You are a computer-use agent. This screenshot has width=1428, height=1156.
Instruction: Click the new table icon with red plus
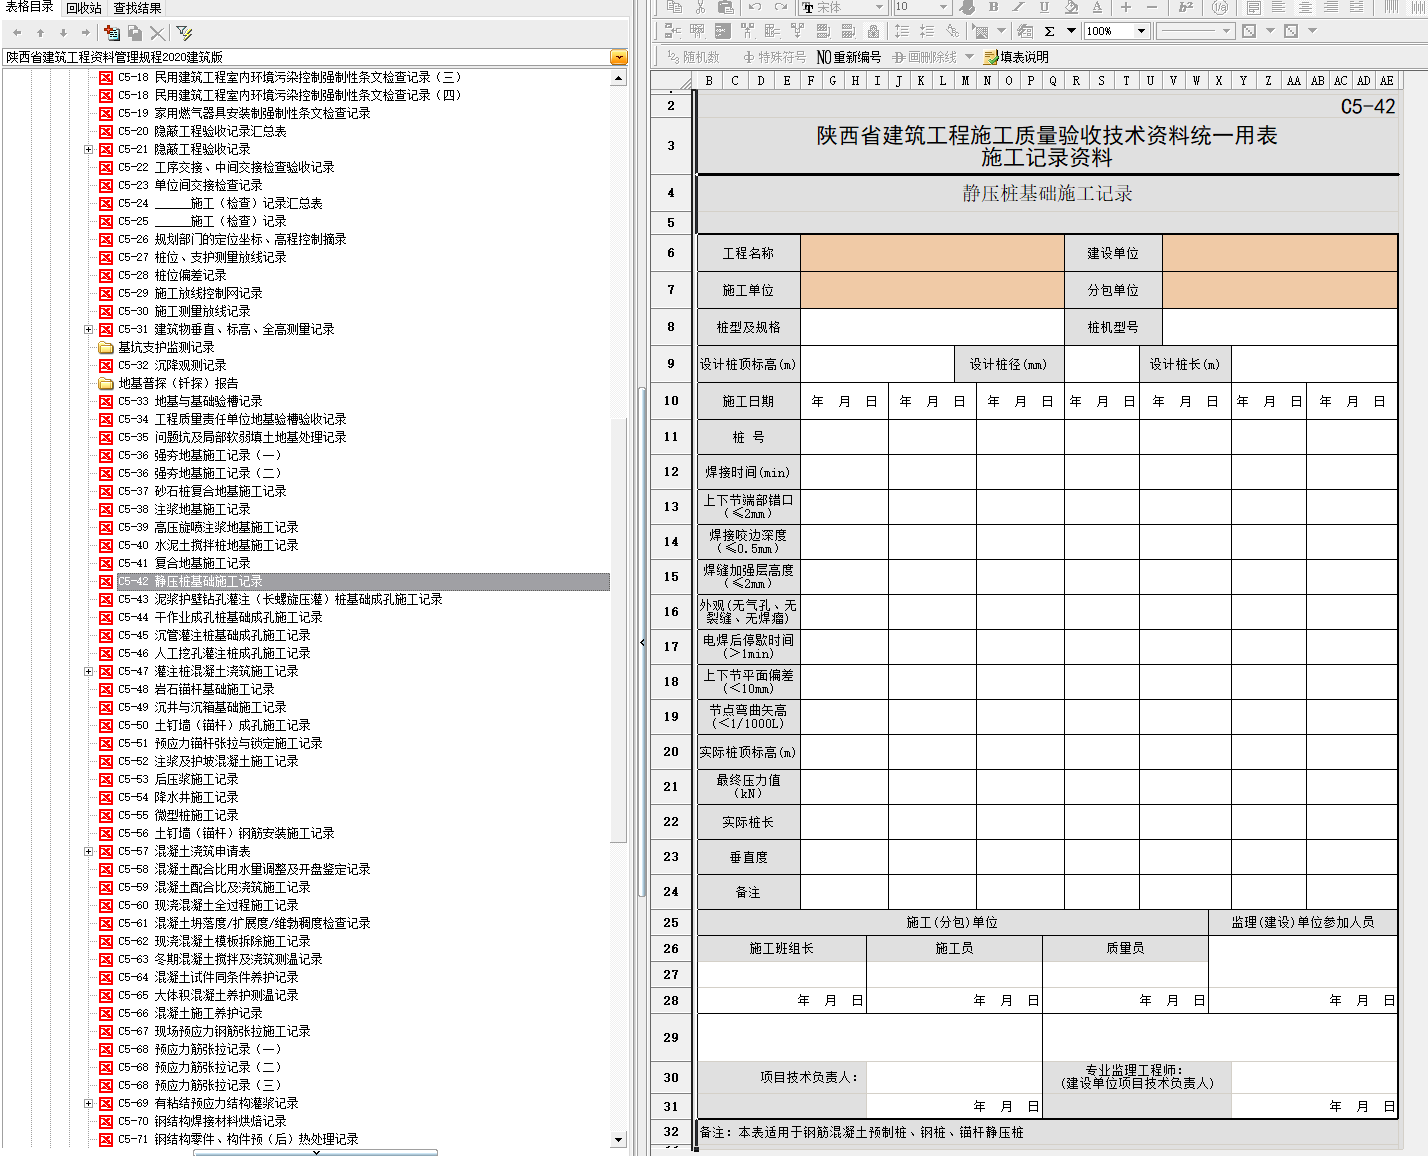pos(112,33)
